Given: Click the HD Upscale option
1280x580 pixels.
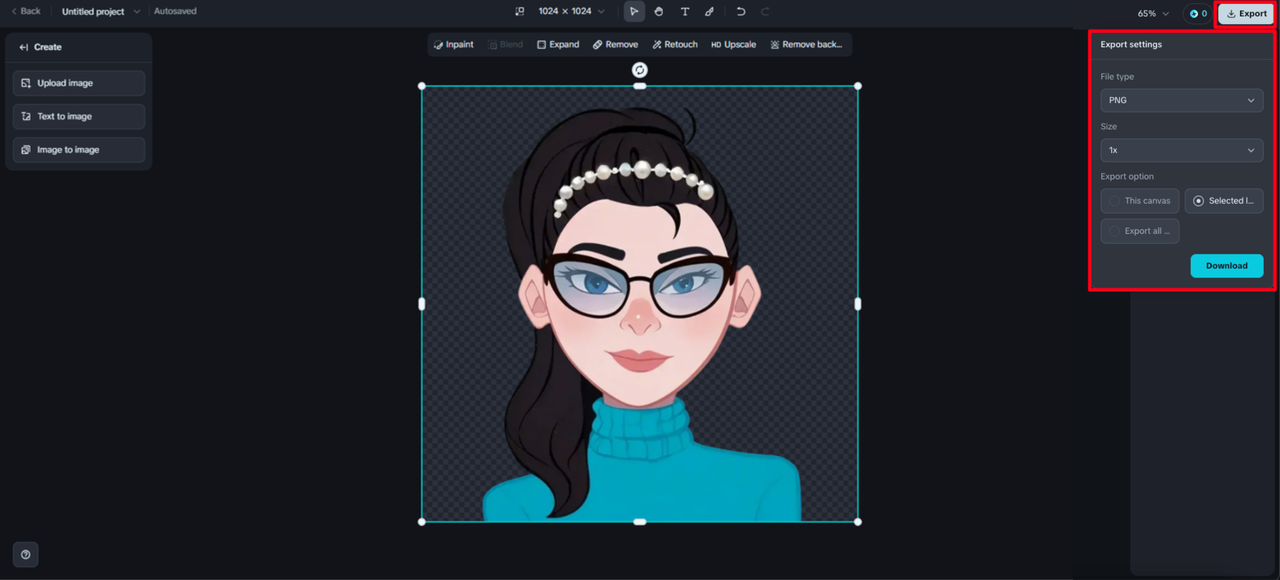Looking at the screenshot, I should 734,44.
